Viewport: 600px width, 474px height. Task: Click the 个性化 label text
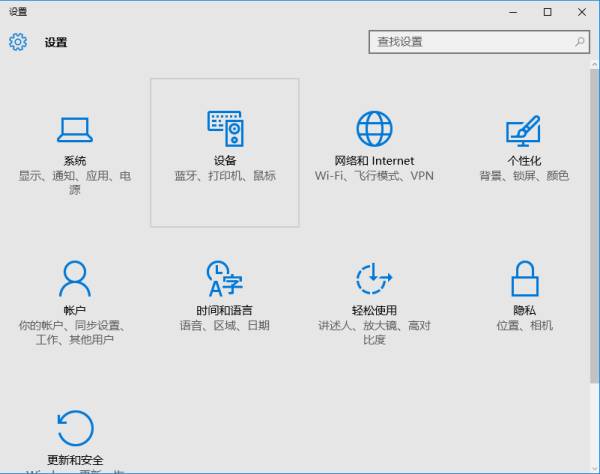click(x=524, y=161)
